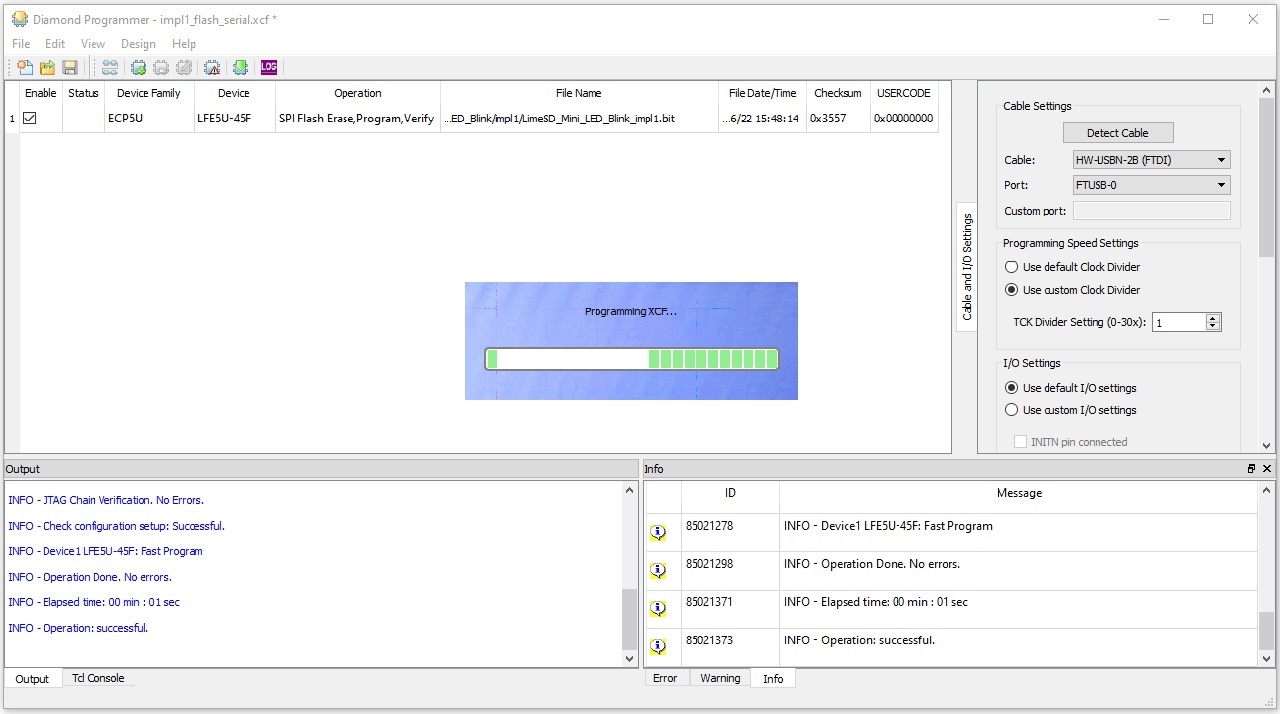Switch to the Tcl Console tab
This screenshot has height=714, width=1280.
98,678
